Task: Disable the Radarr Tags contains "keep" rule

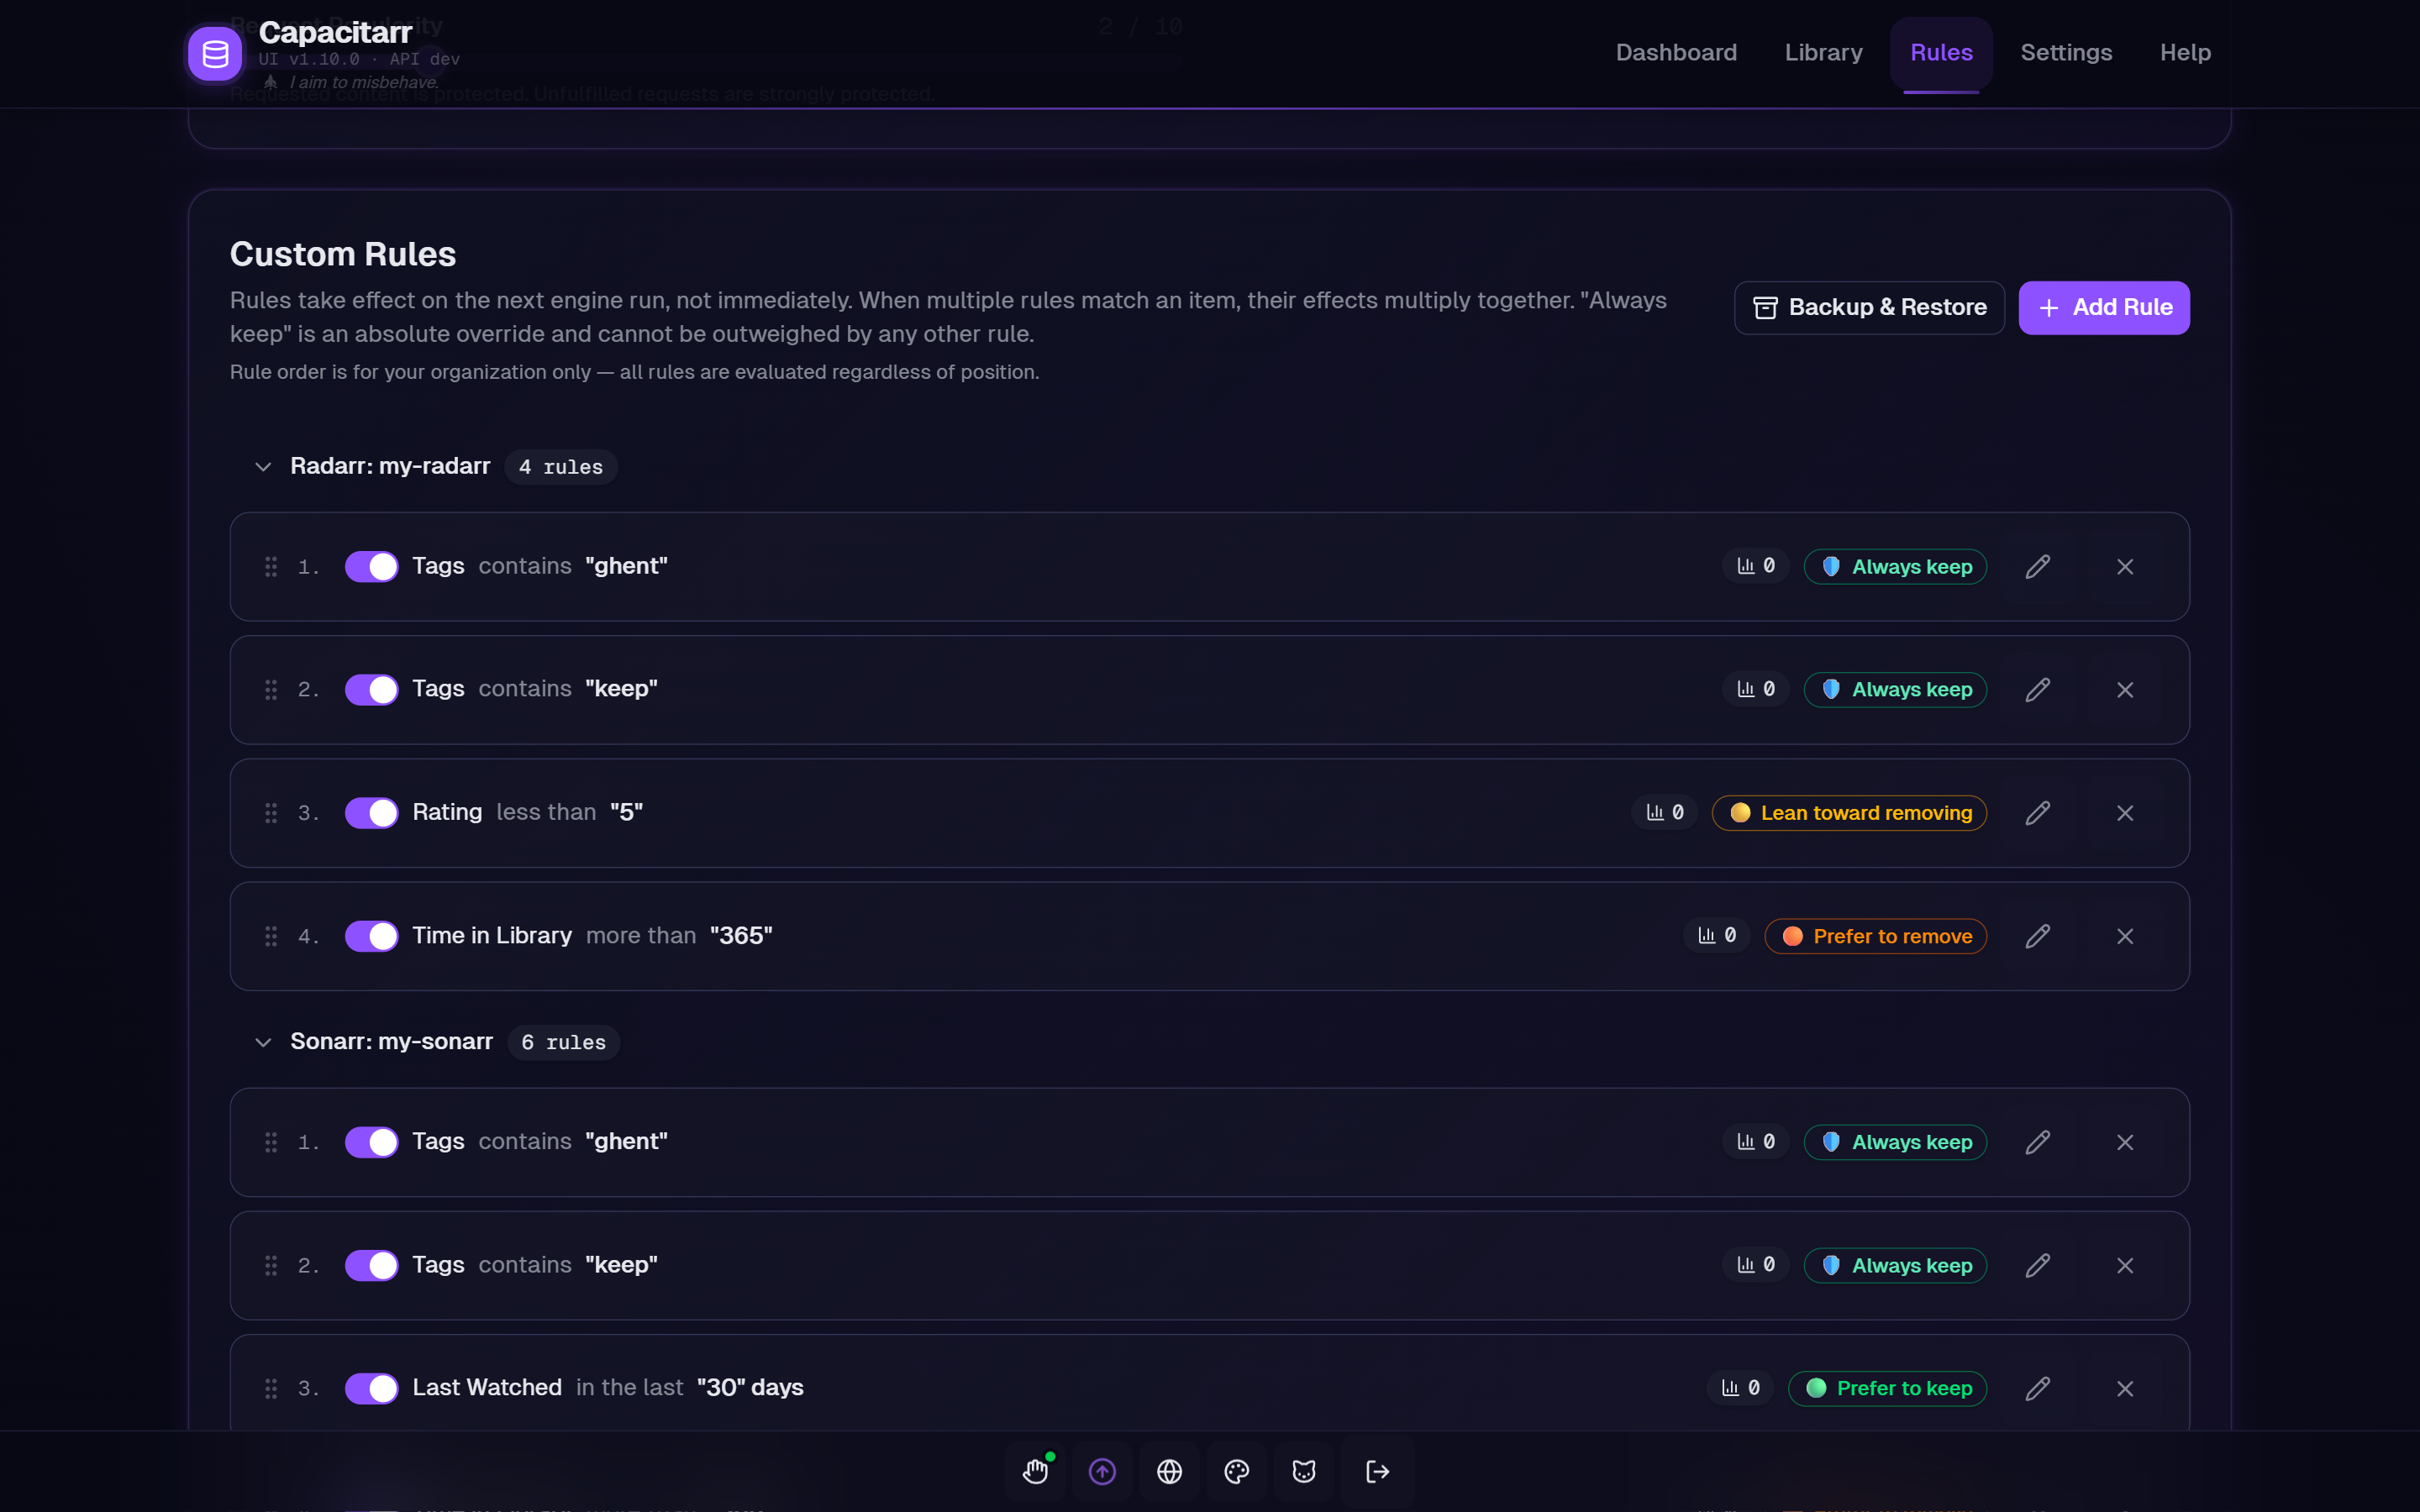Action: click(372, 690)
